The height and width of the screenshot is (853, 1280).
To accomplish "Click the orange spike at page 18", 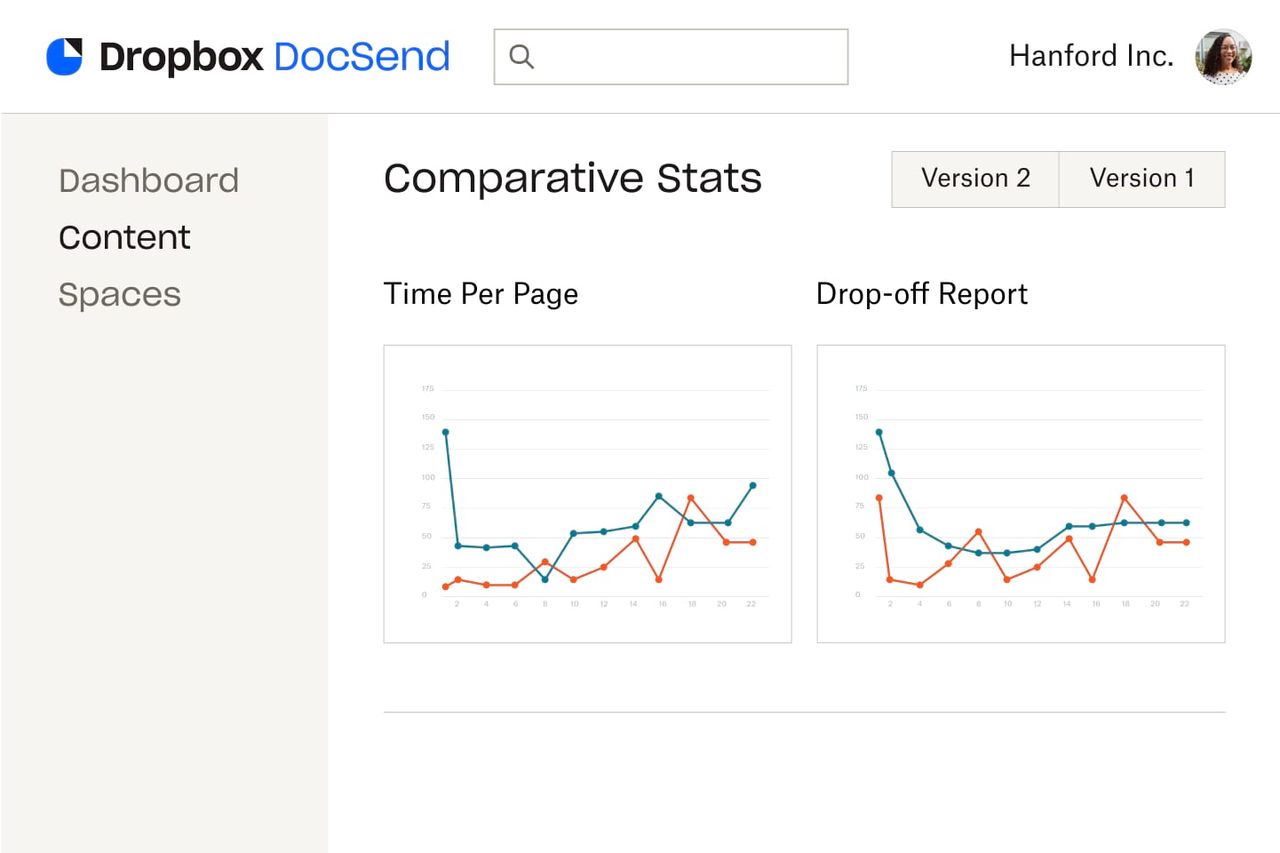I will pyautogui.click(x=690, y=495).
